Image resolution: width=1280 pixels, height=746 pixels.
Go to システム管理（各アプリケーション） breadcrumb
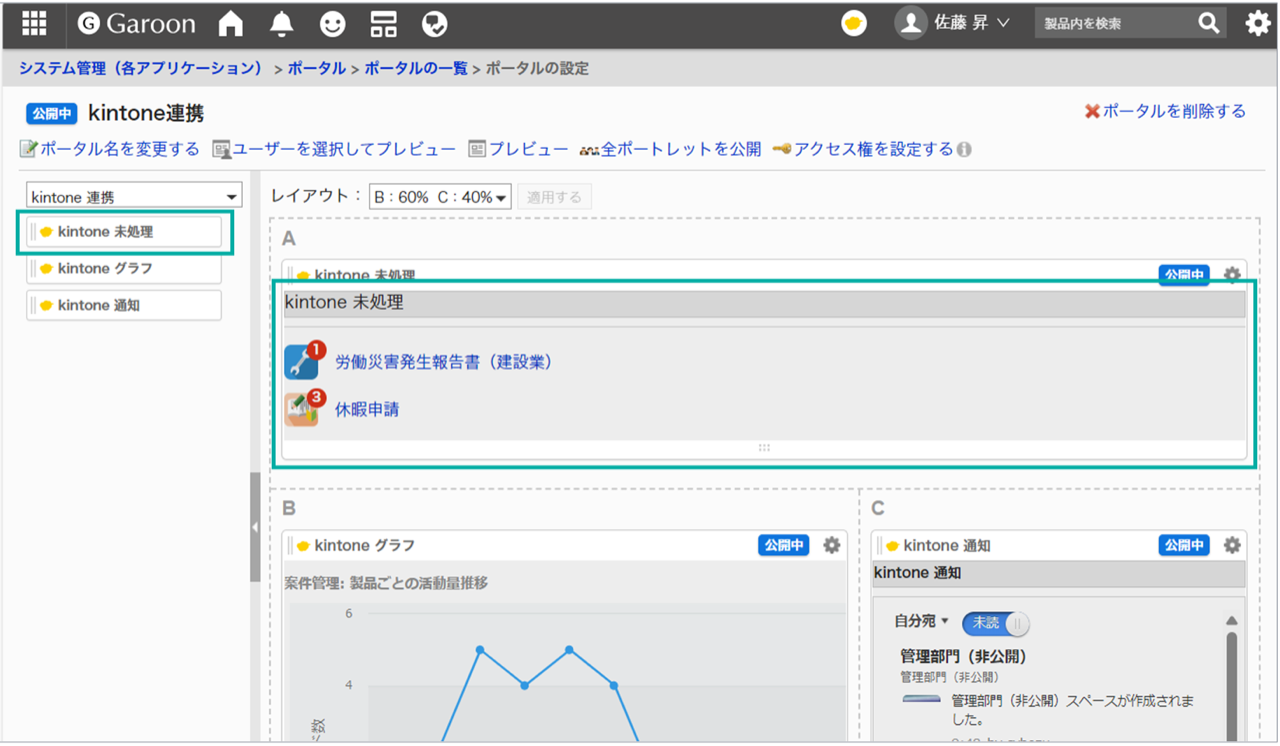(140, 69)
